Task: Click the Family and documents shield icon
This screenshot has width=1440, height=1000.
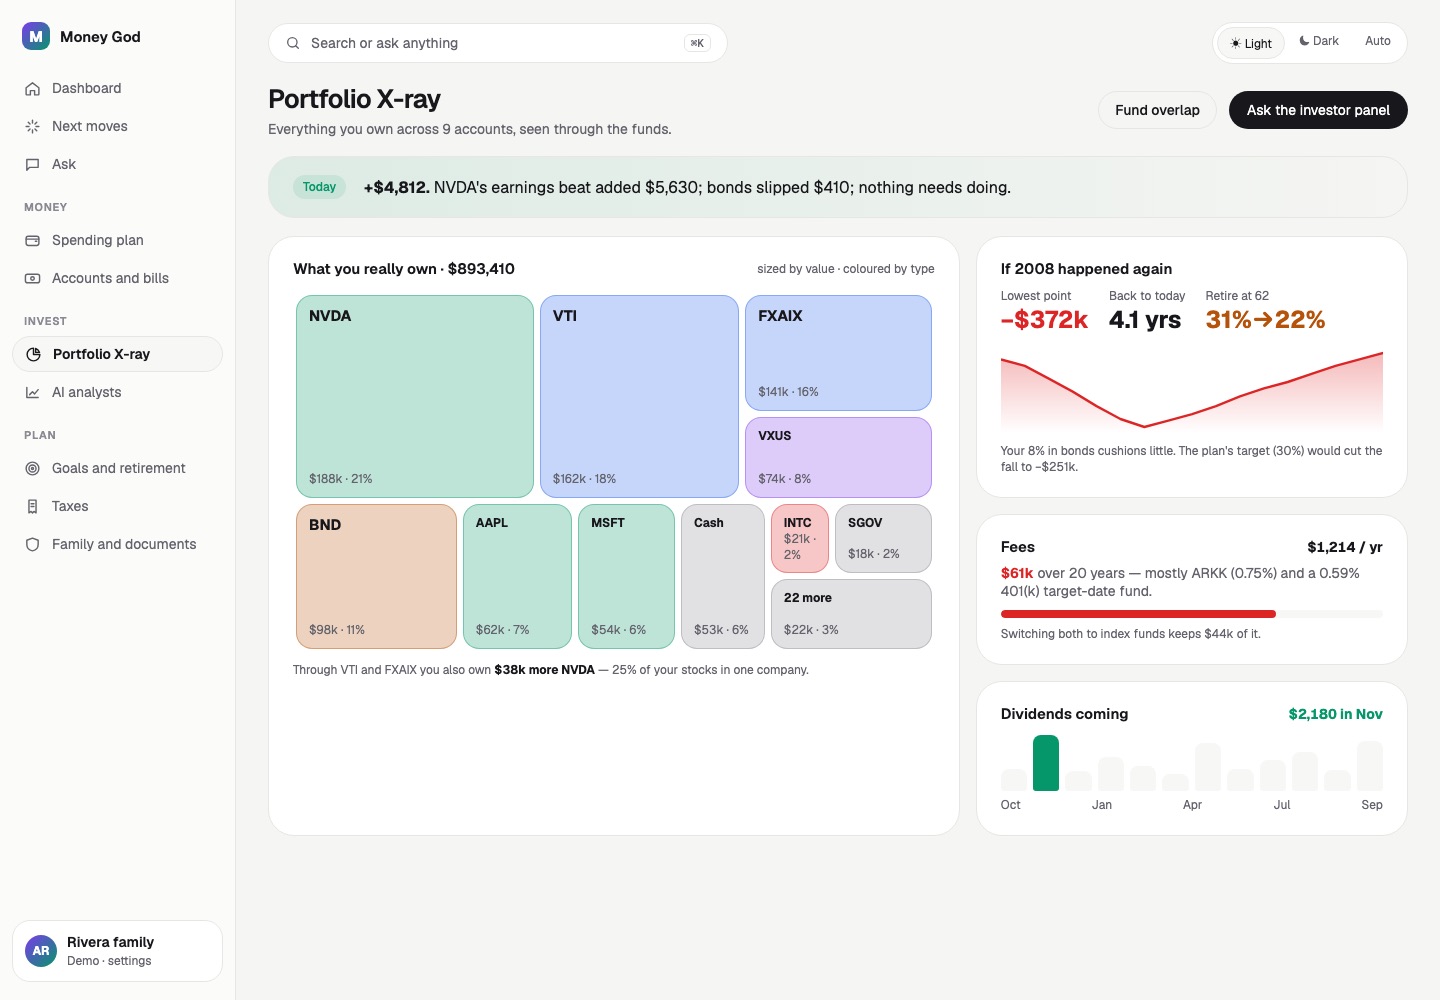Action: tap(32, 544)
